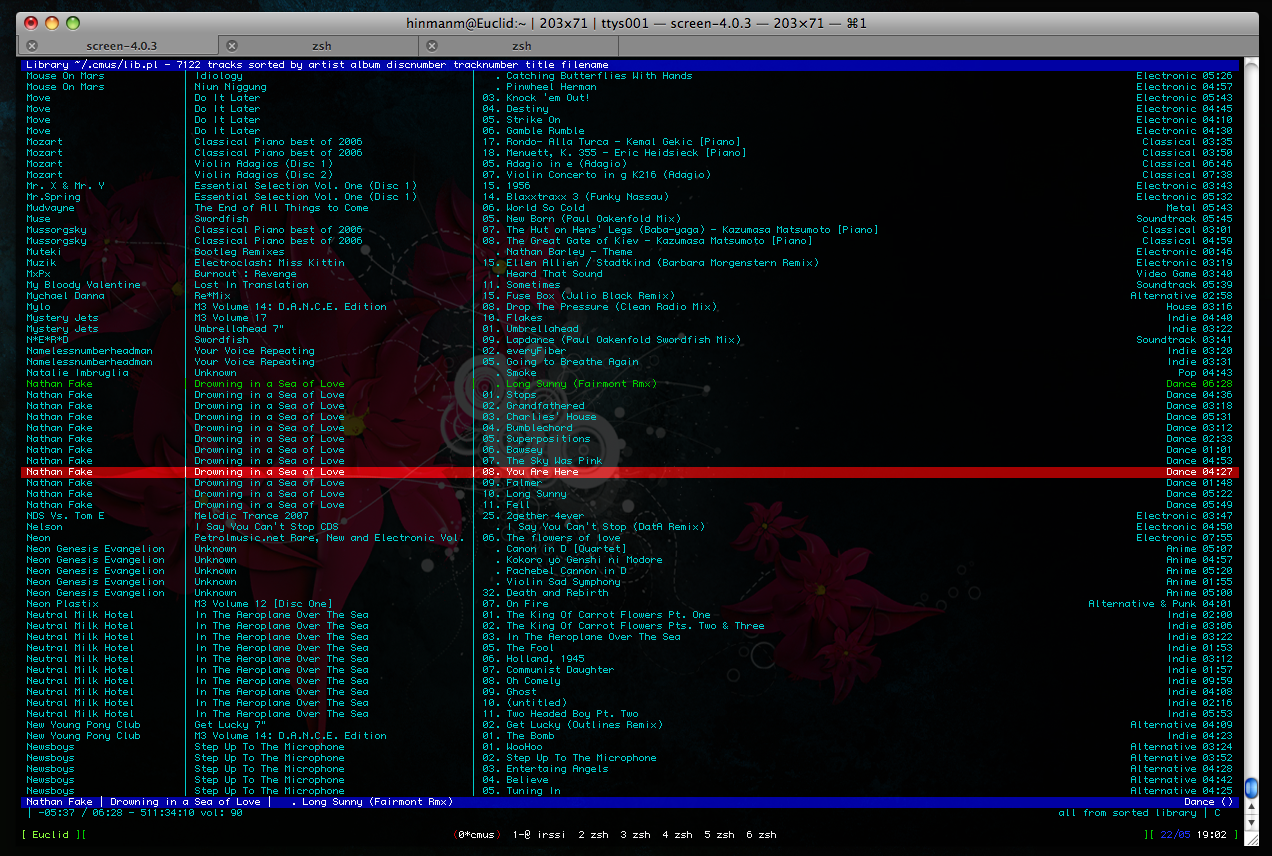
Task: Click the 19:02 clock in status line
Action: coord(1210,834)
